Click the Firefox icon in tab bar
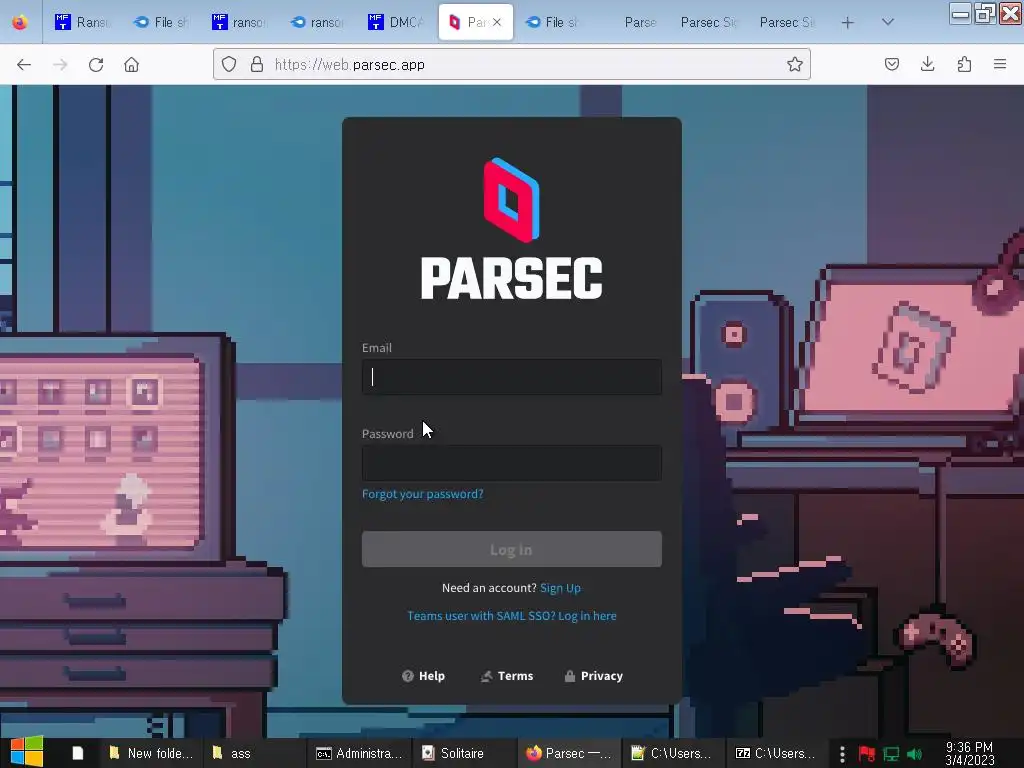1024x768 pixels. click(x=20, y=22)
